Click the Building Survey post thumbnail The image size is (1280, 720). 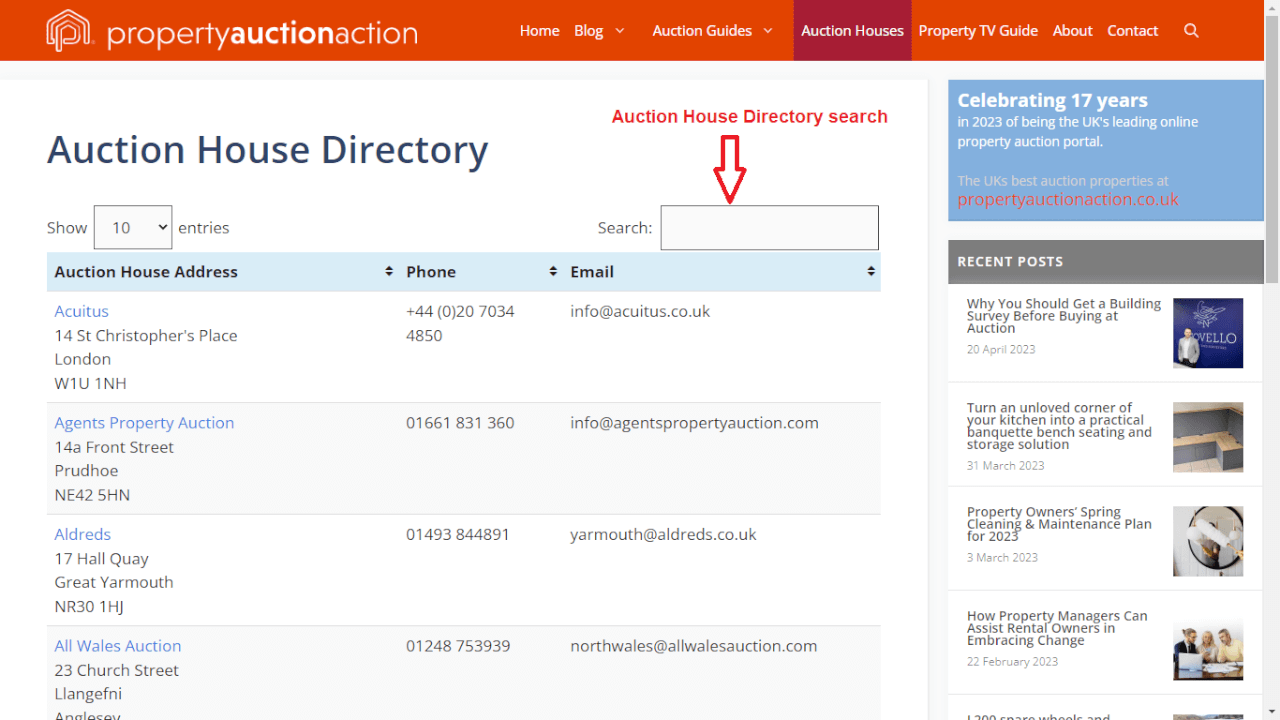click(x=1208, y=333)
